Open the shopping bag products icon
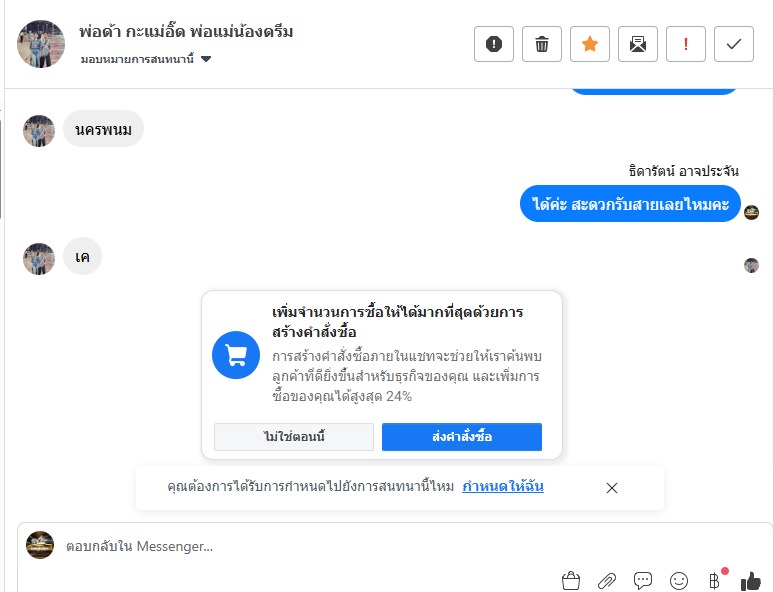This screenshot has height=592, width=773. 571,580
